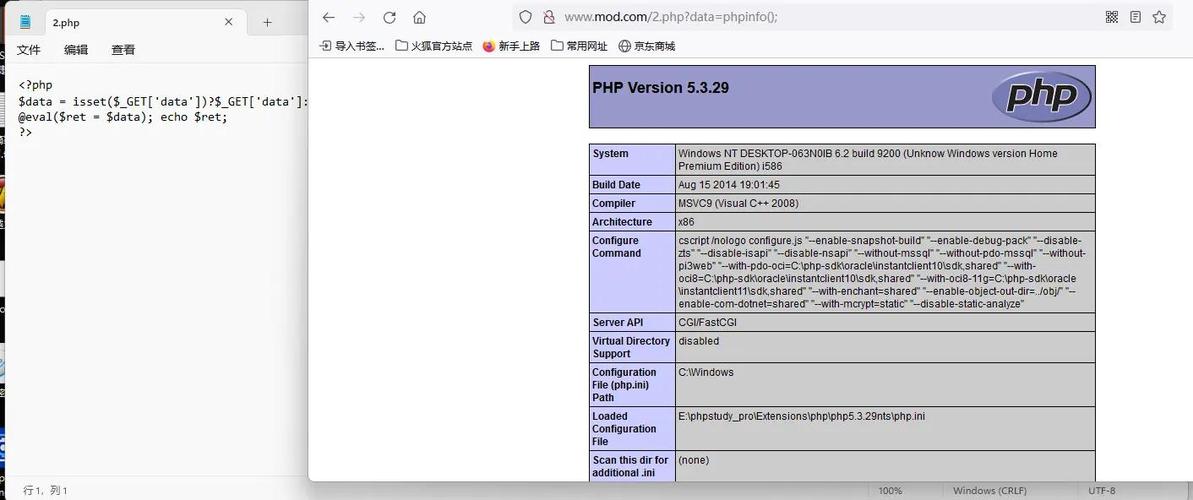
Task: Click the $data = isset code line
Action: click(x=163, y=101)
